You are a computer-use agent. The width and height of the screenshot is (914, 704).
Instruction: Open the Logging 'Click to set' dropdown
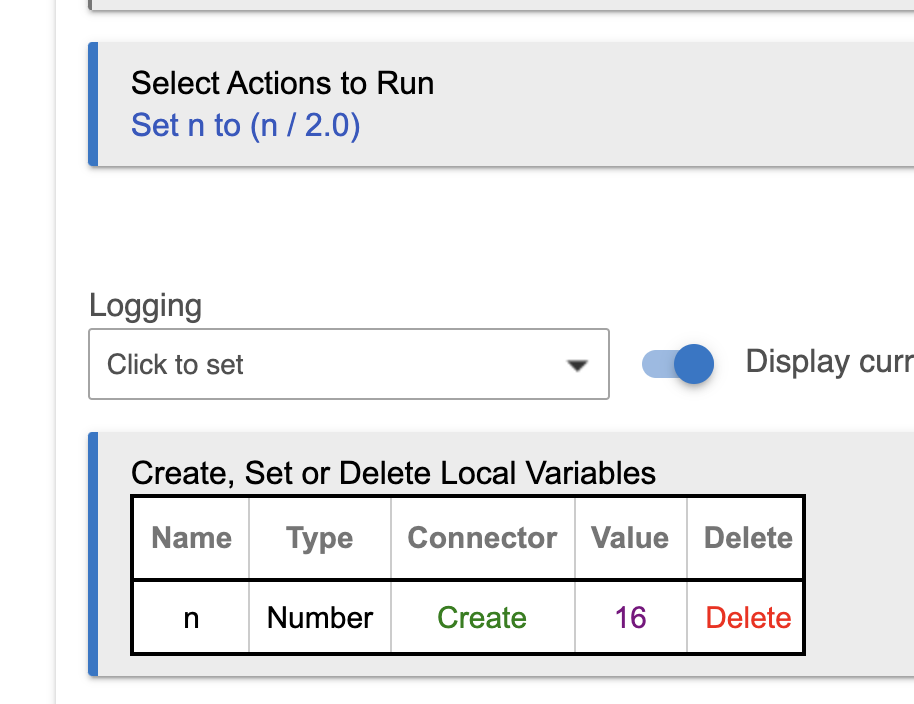click(x=349, y=364)
